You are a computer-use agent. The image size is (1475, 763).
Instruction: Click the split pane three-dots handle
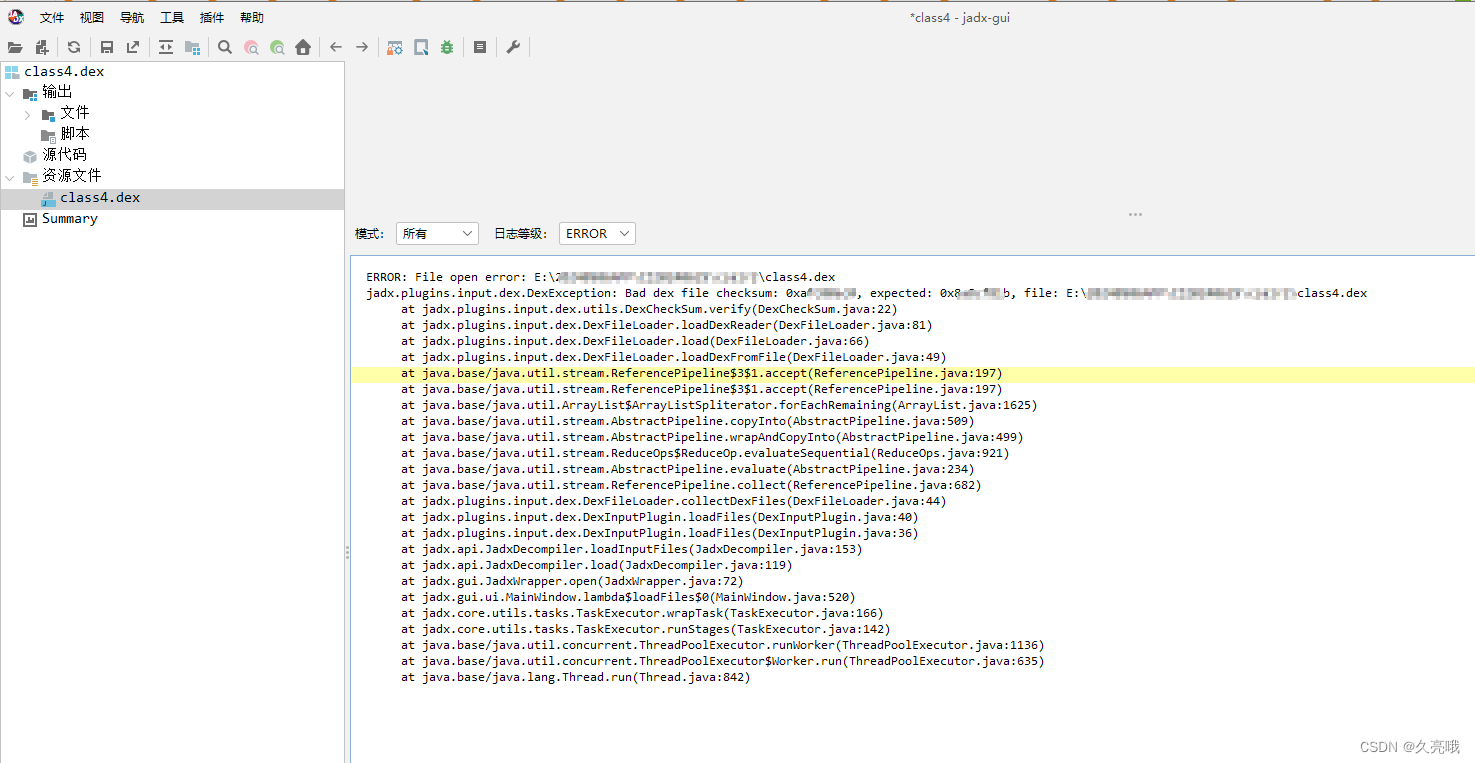pos(1135,214)
